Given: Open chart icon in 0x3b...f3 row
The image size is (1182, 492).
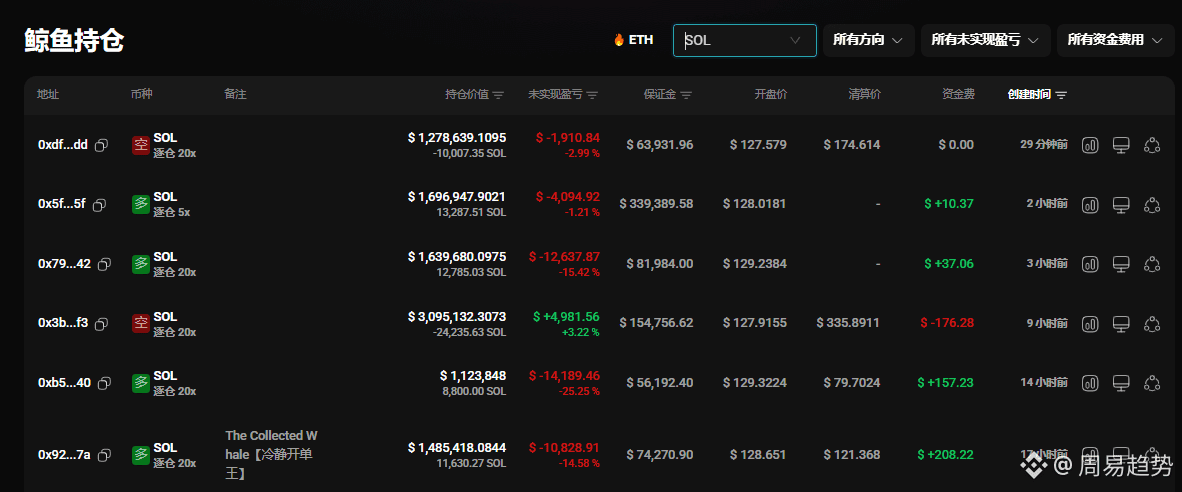Looking at the screenshot, I should coord(1090,323).
